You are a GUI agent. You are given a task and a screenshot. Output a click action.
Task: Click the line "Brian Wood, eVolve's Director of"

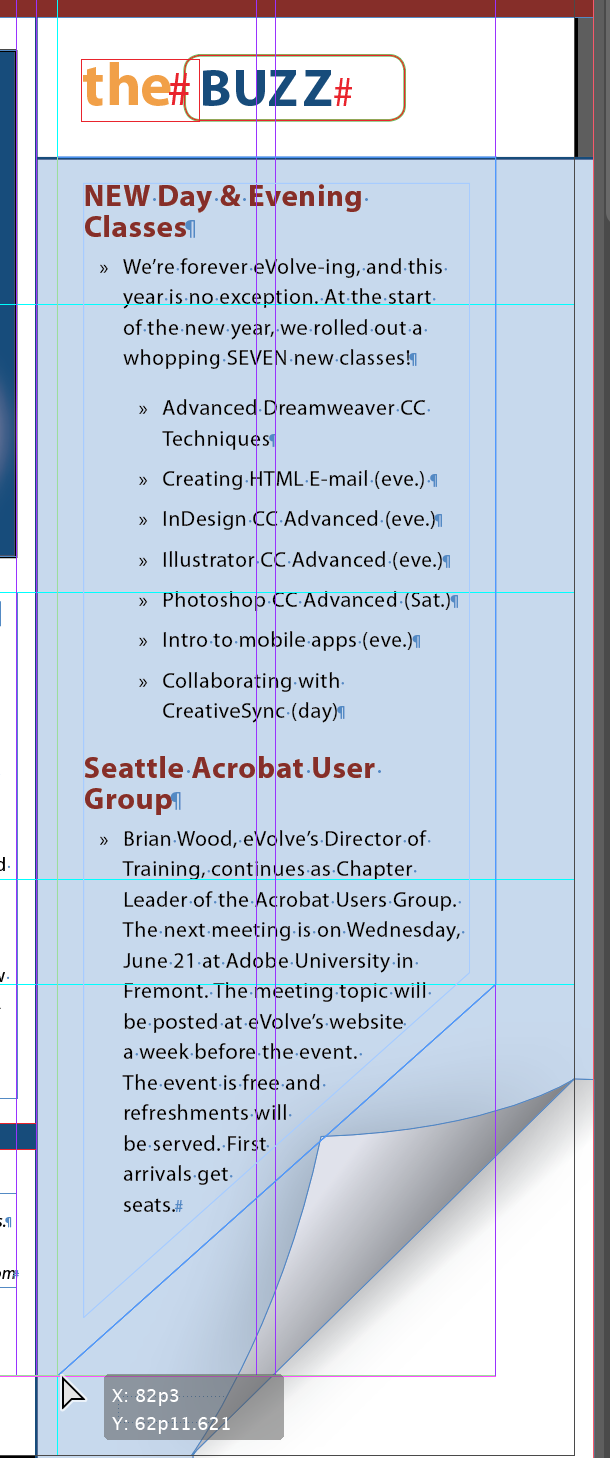click(274, 839)
